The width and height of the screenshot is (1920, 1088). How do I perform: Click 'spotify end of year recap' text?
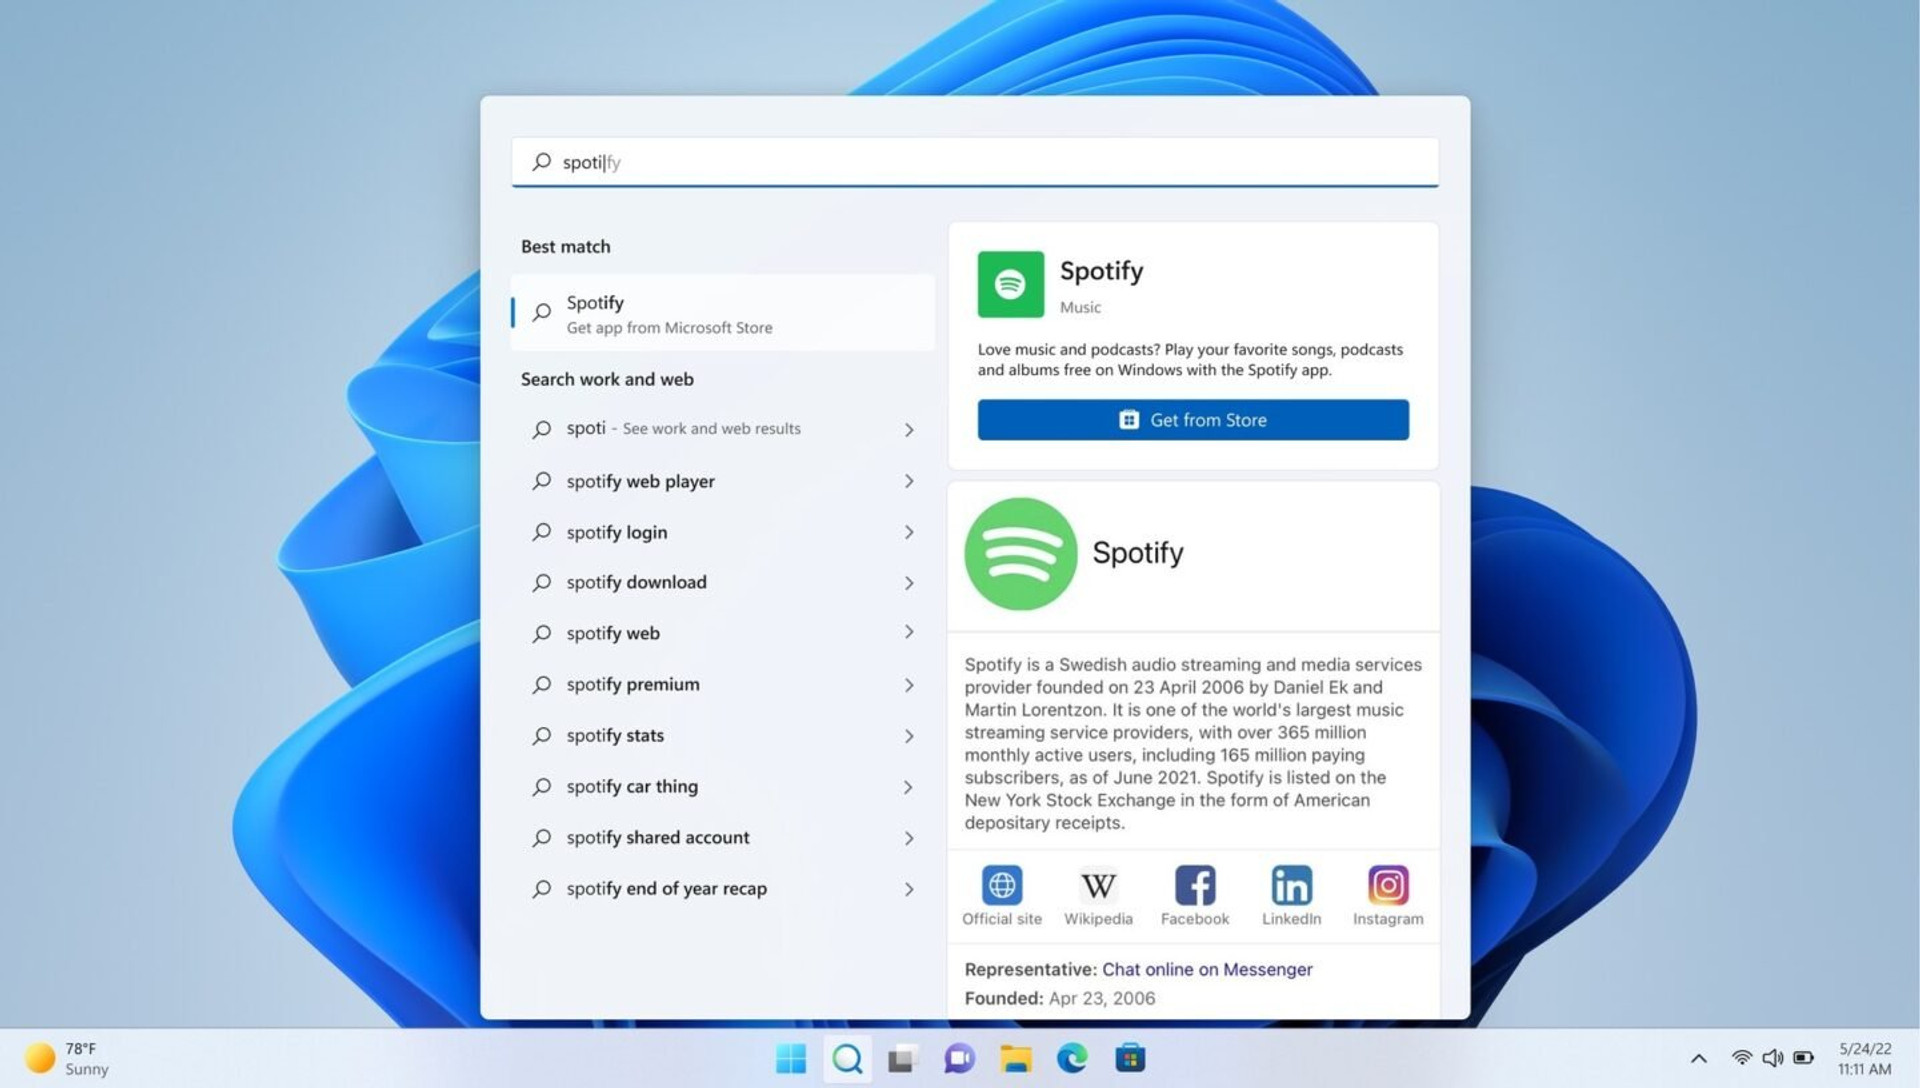(x=666, y=888)
